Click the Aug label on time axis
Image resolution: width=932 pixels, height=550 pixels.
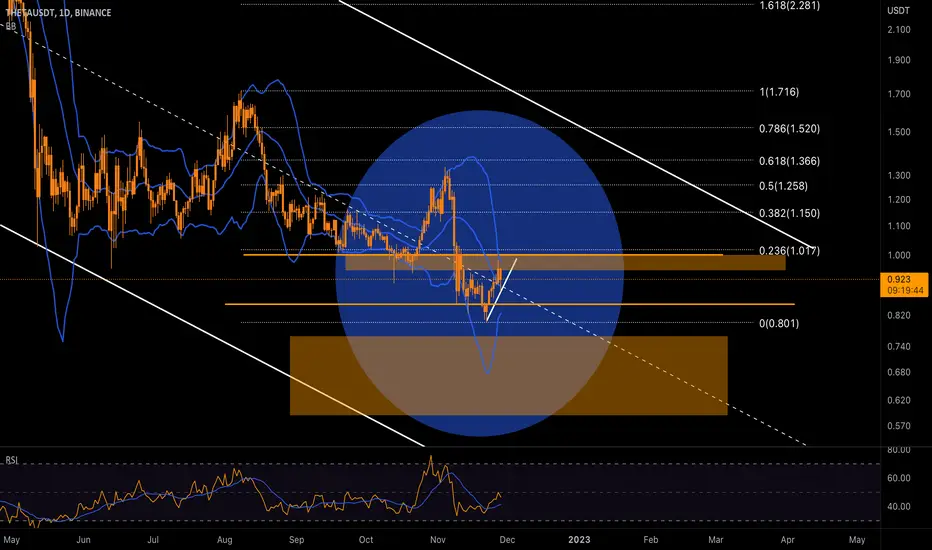point(225,540)
